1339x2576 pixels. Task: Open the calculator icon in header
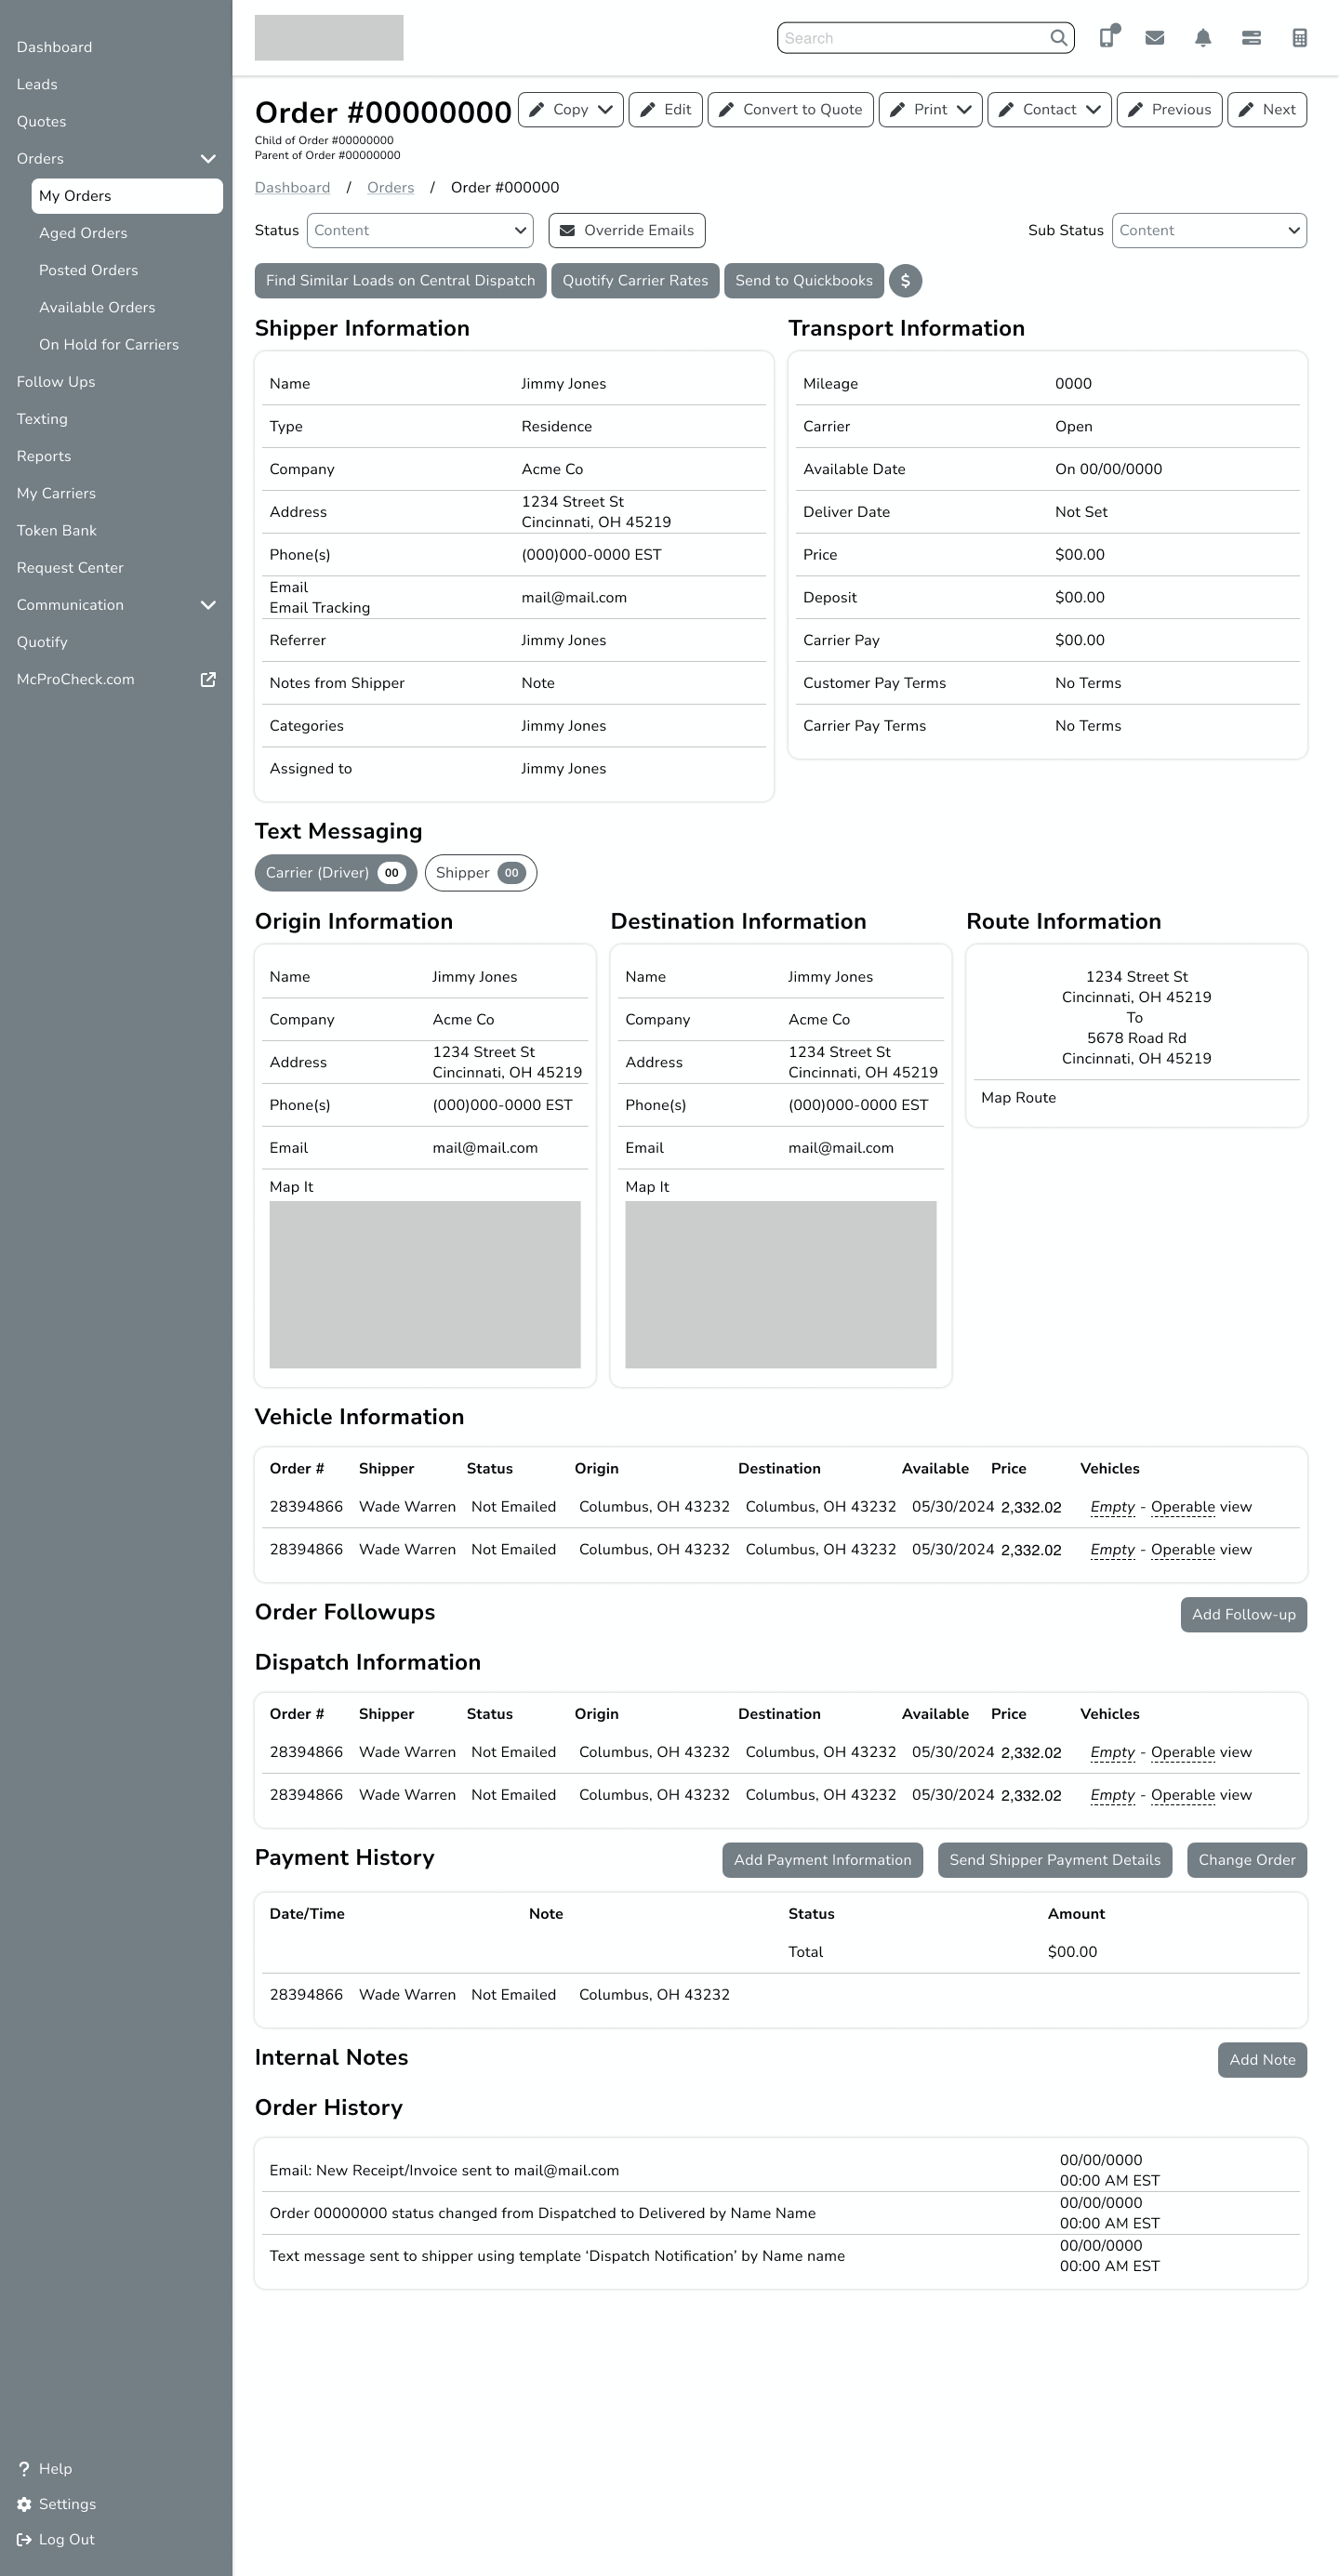point(1300,38)
